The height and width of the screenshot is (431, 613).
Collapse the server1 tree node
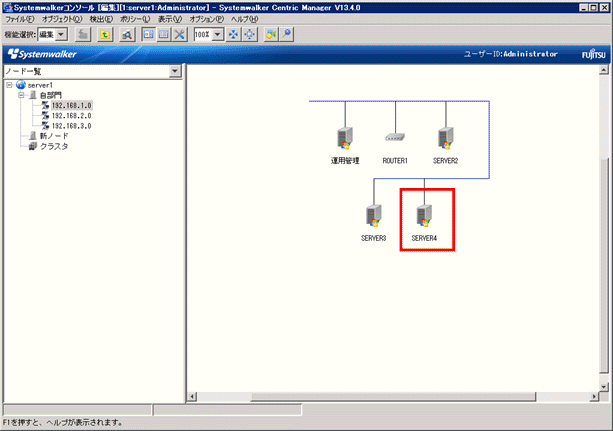coord(9,85)
